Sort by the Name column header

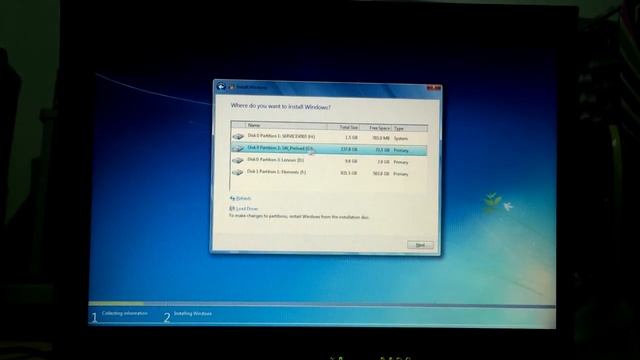[287, 125]
